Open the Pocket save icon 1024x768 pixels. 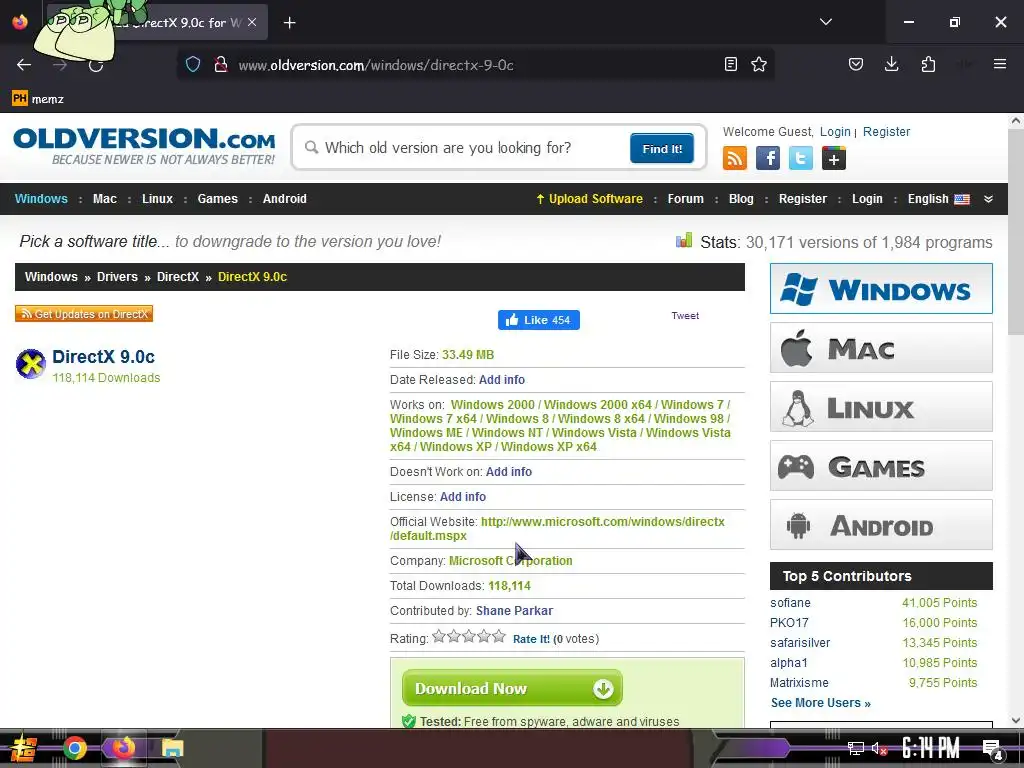(856, 64)
